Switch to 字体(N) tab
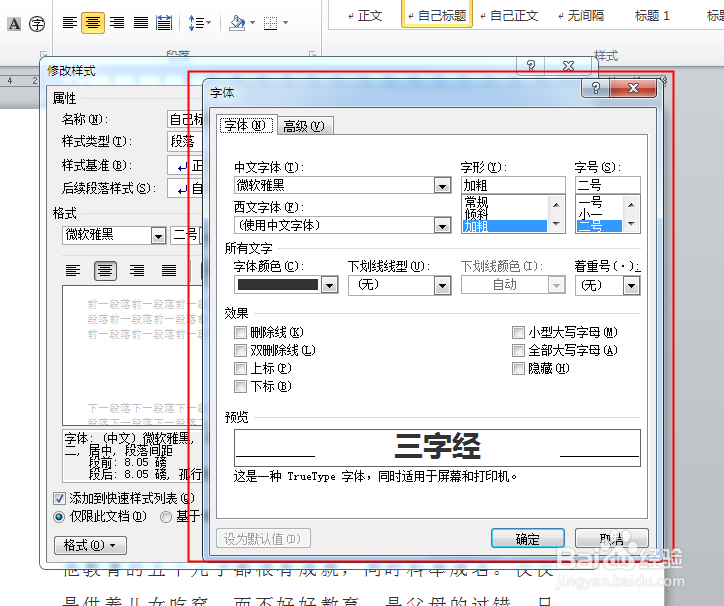The image size is (724, 606). [x=247, y=126]
